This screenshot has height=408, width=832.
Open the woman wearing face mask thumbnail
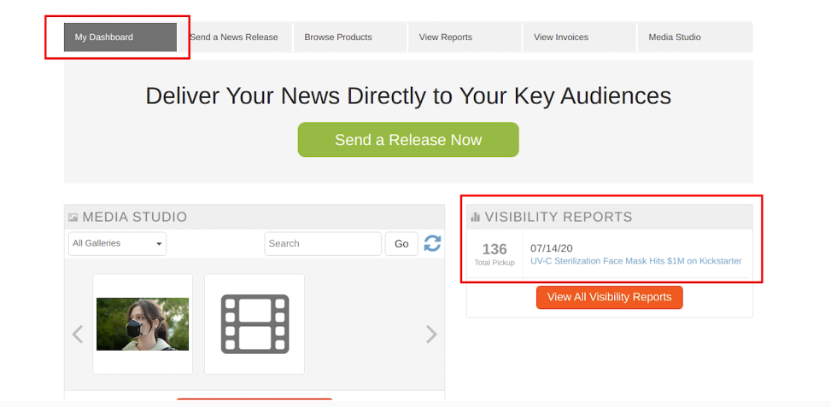142,325
